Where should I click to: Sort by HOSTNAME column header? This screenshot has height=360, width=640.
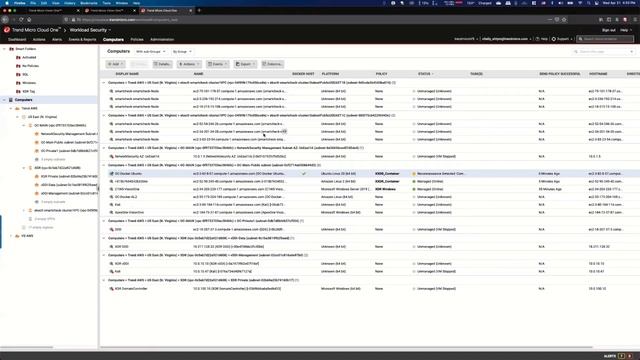click(x=598, y=74)
